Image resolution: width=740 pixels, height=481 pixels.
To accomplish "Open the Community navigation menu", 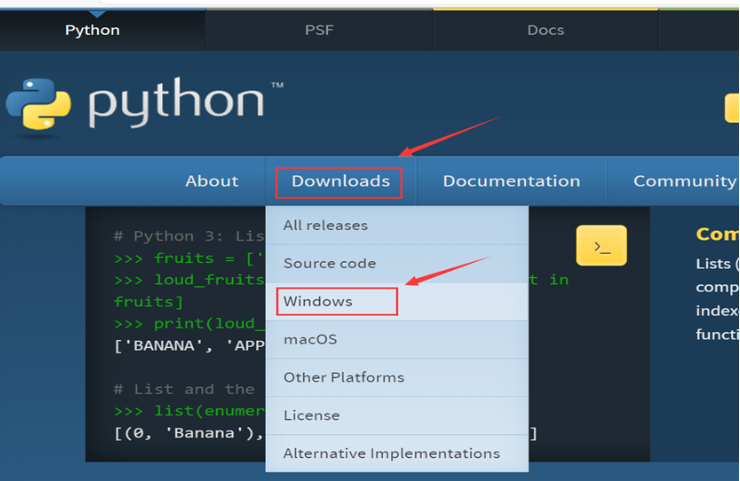I will [x=685, y=181].
